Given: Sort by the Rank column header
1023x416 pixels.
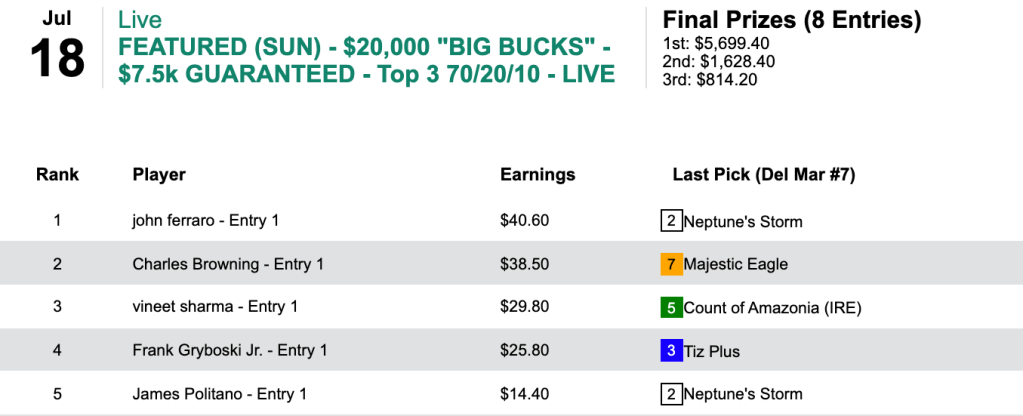Looking at the screenshot, I should coord(57,175).
